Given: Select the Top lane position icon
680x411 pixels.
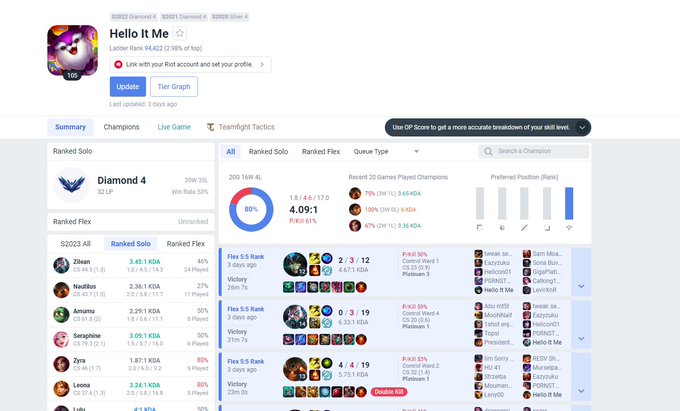Looking at the screenshot, I should coord(480,228).
